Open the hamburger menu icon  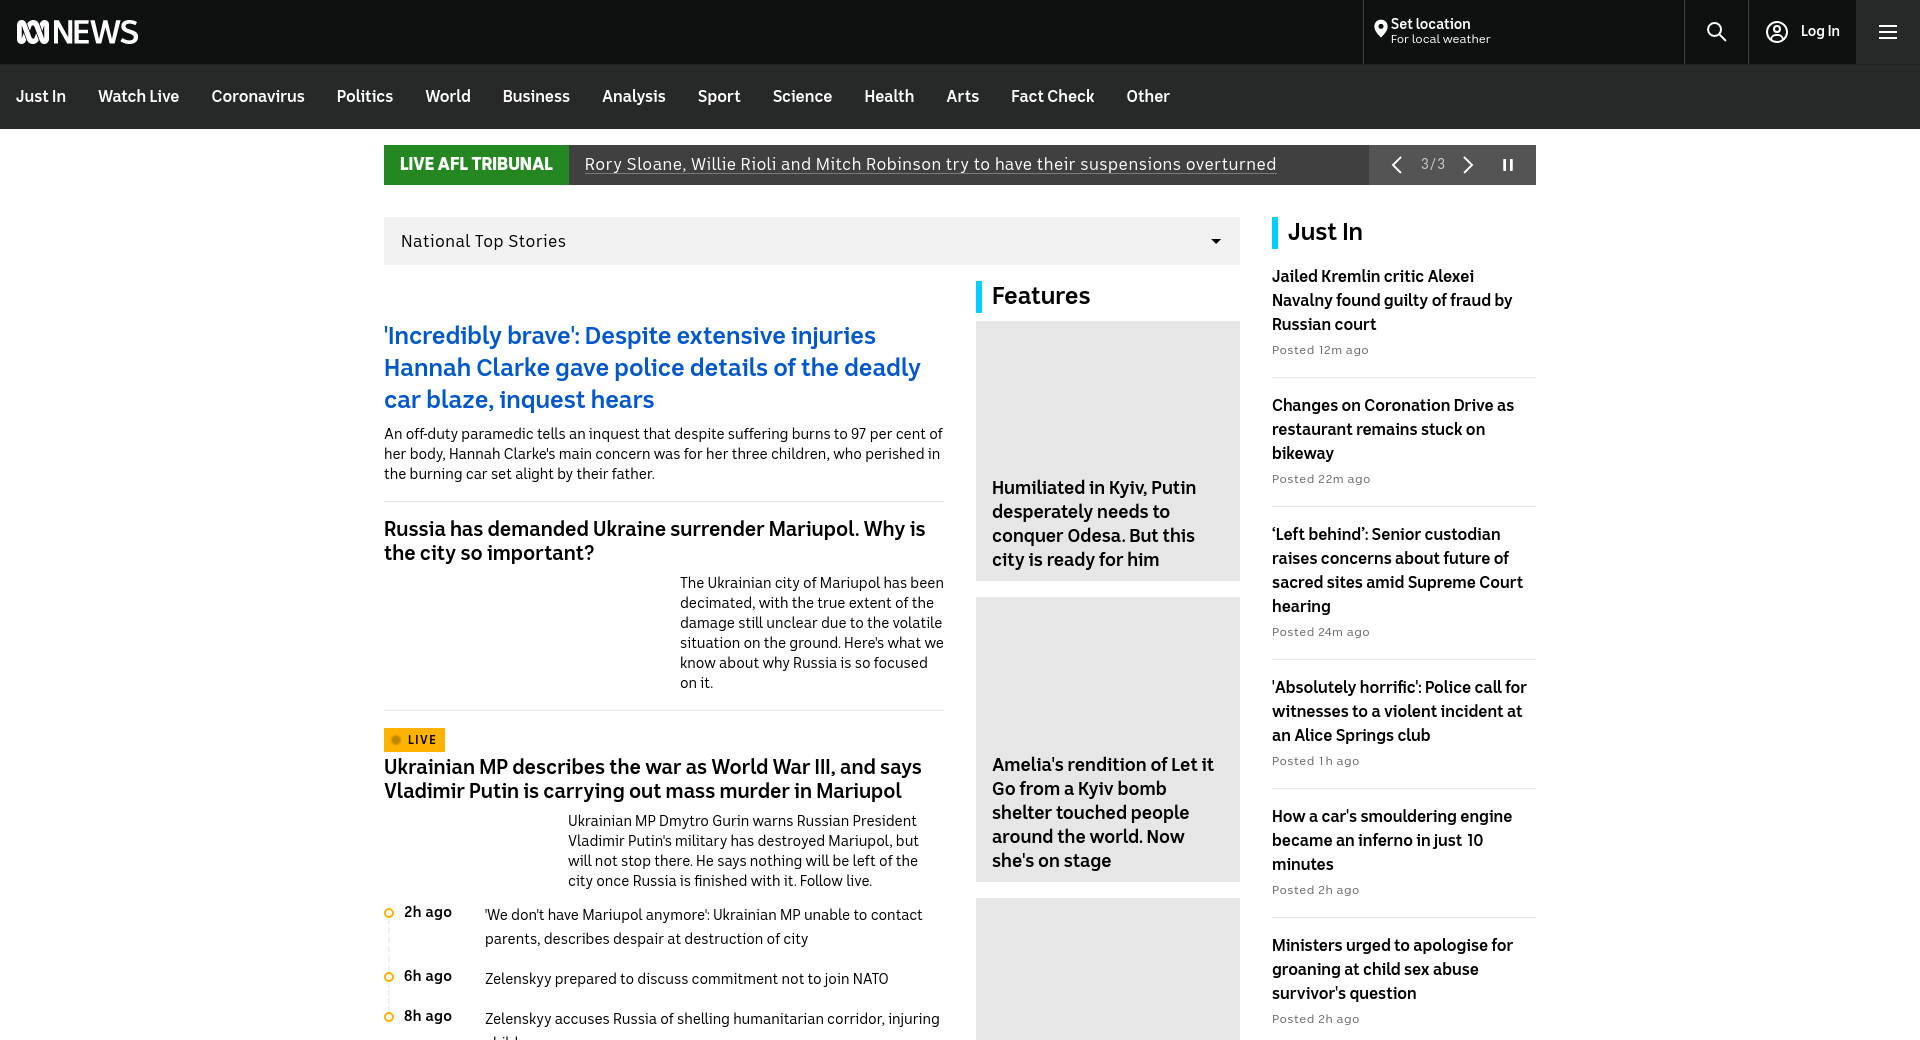tap(1887, 32)
